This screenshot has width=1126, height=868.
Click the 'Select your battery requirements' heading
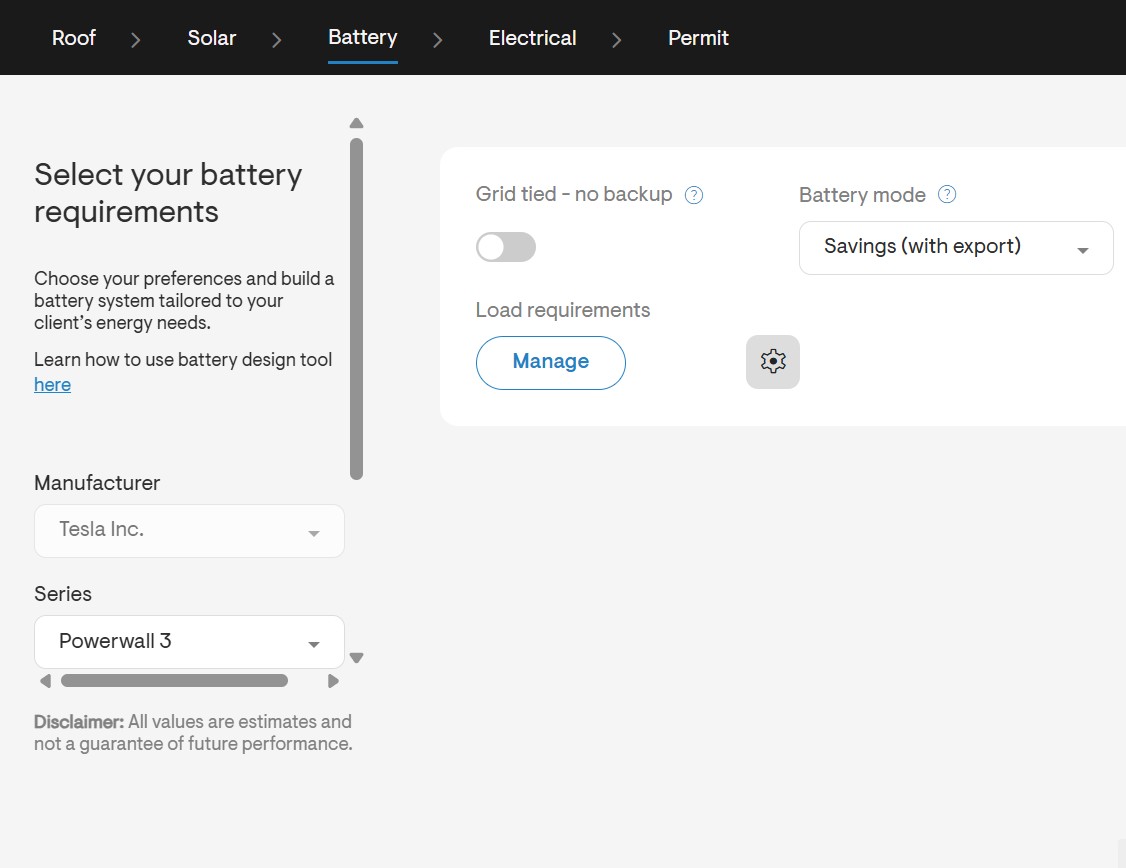[x=168, y=193]
